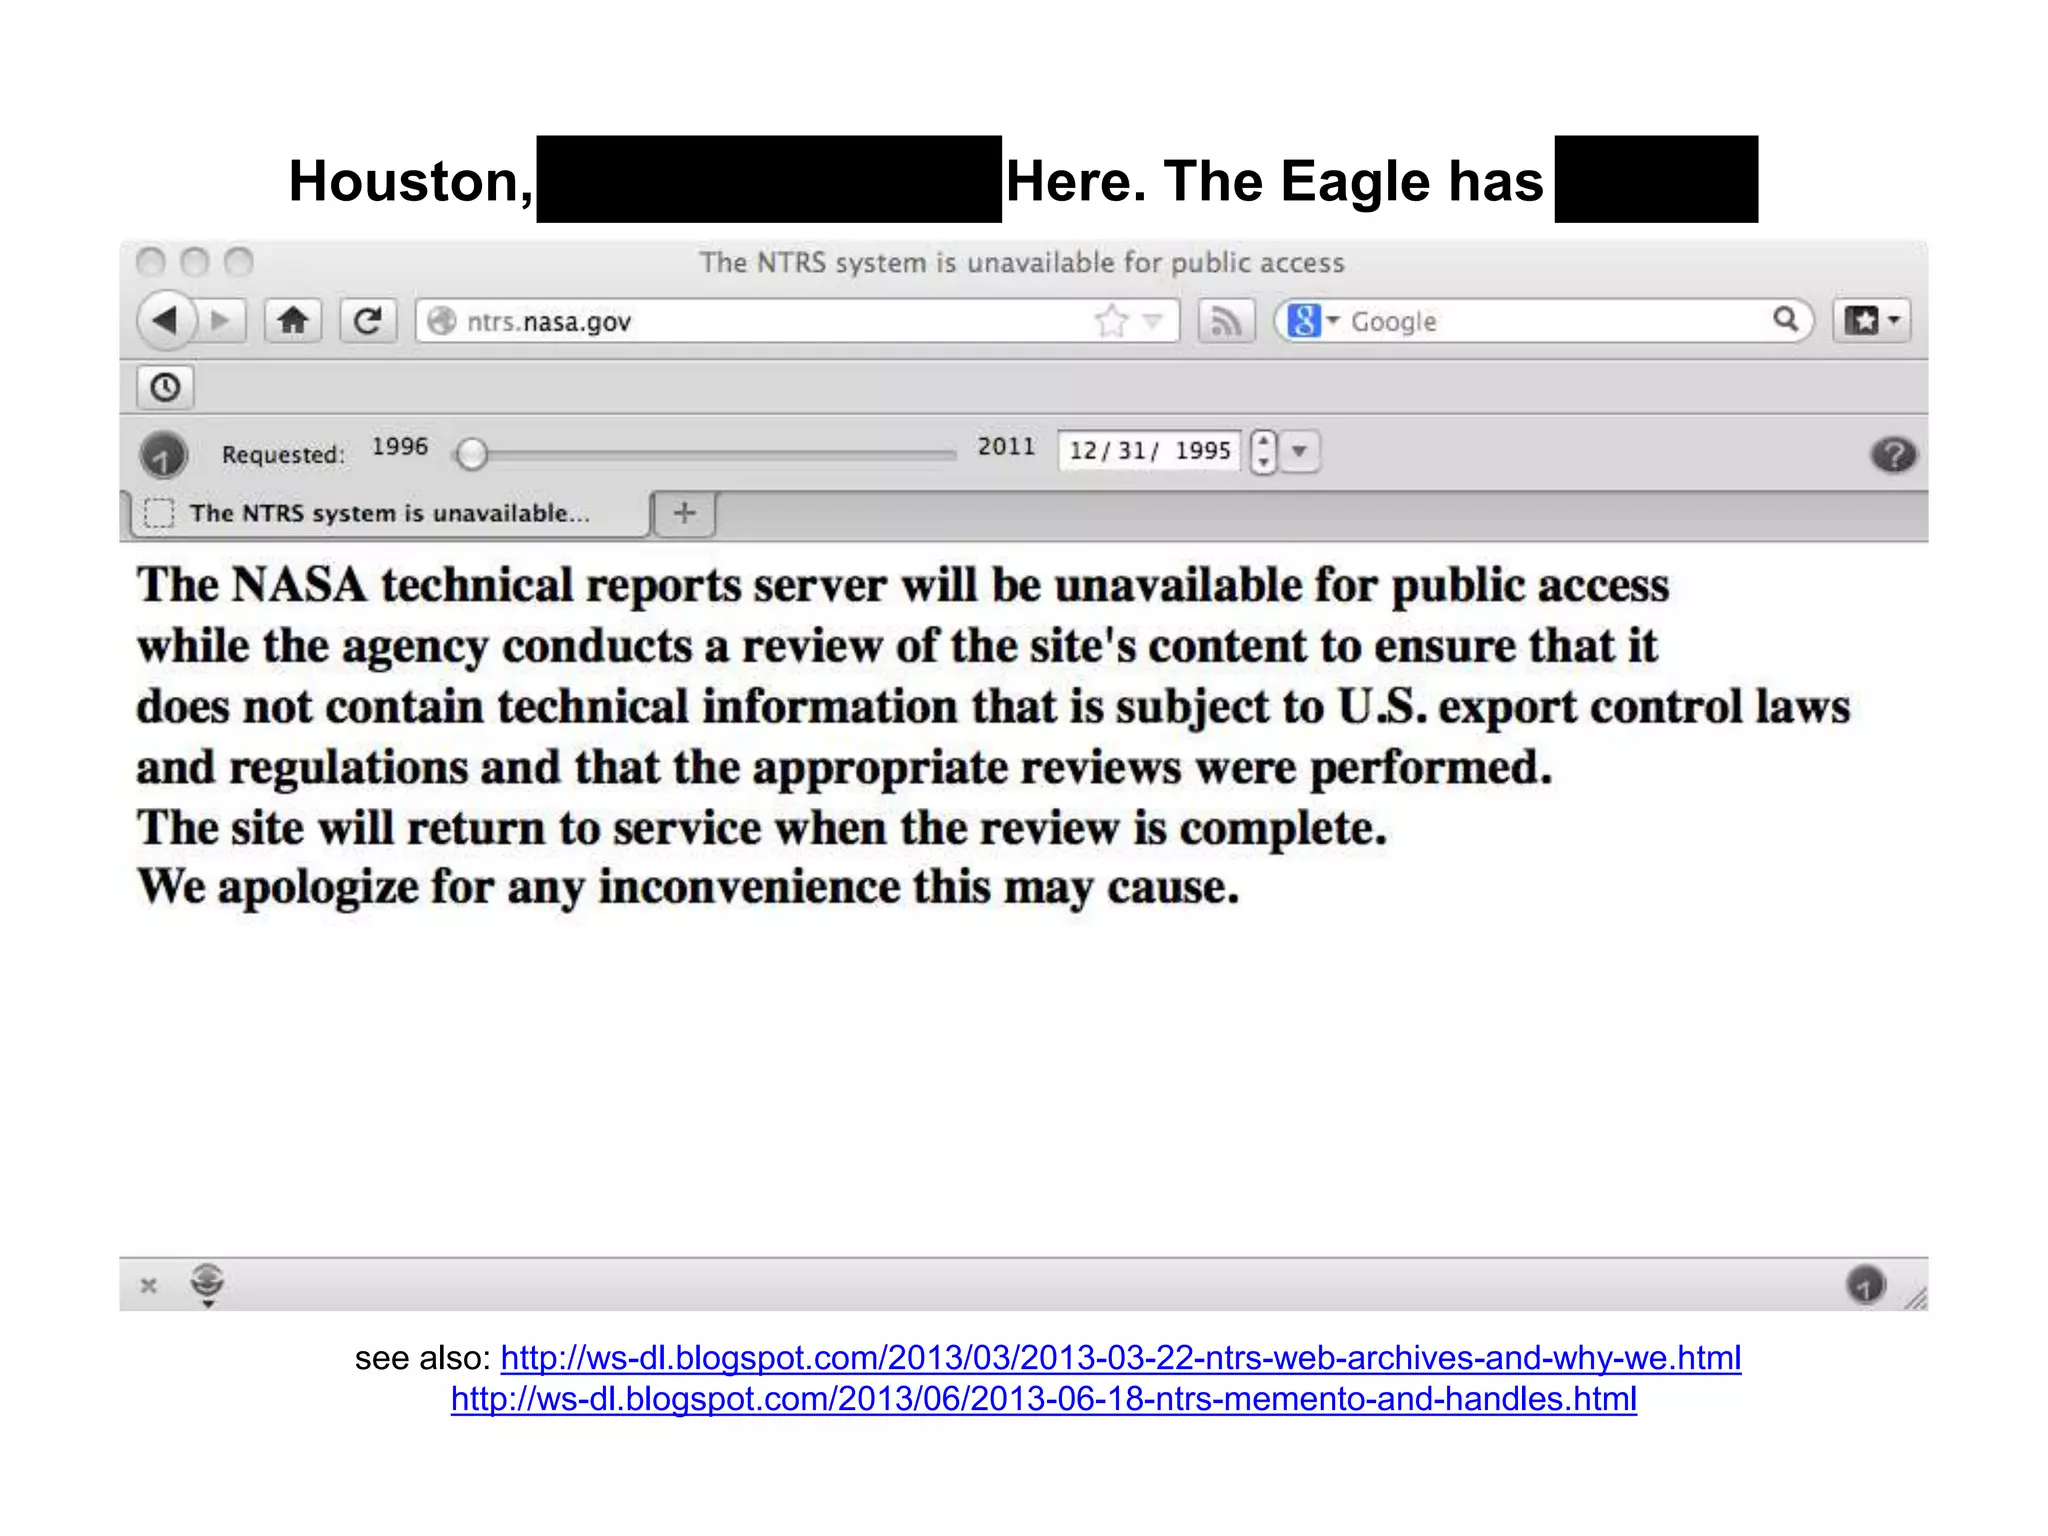The image size is (2048, 1536).
Task: Bookmark page with the star icon
Action: pyautogui.click(x=1111, y=321)
